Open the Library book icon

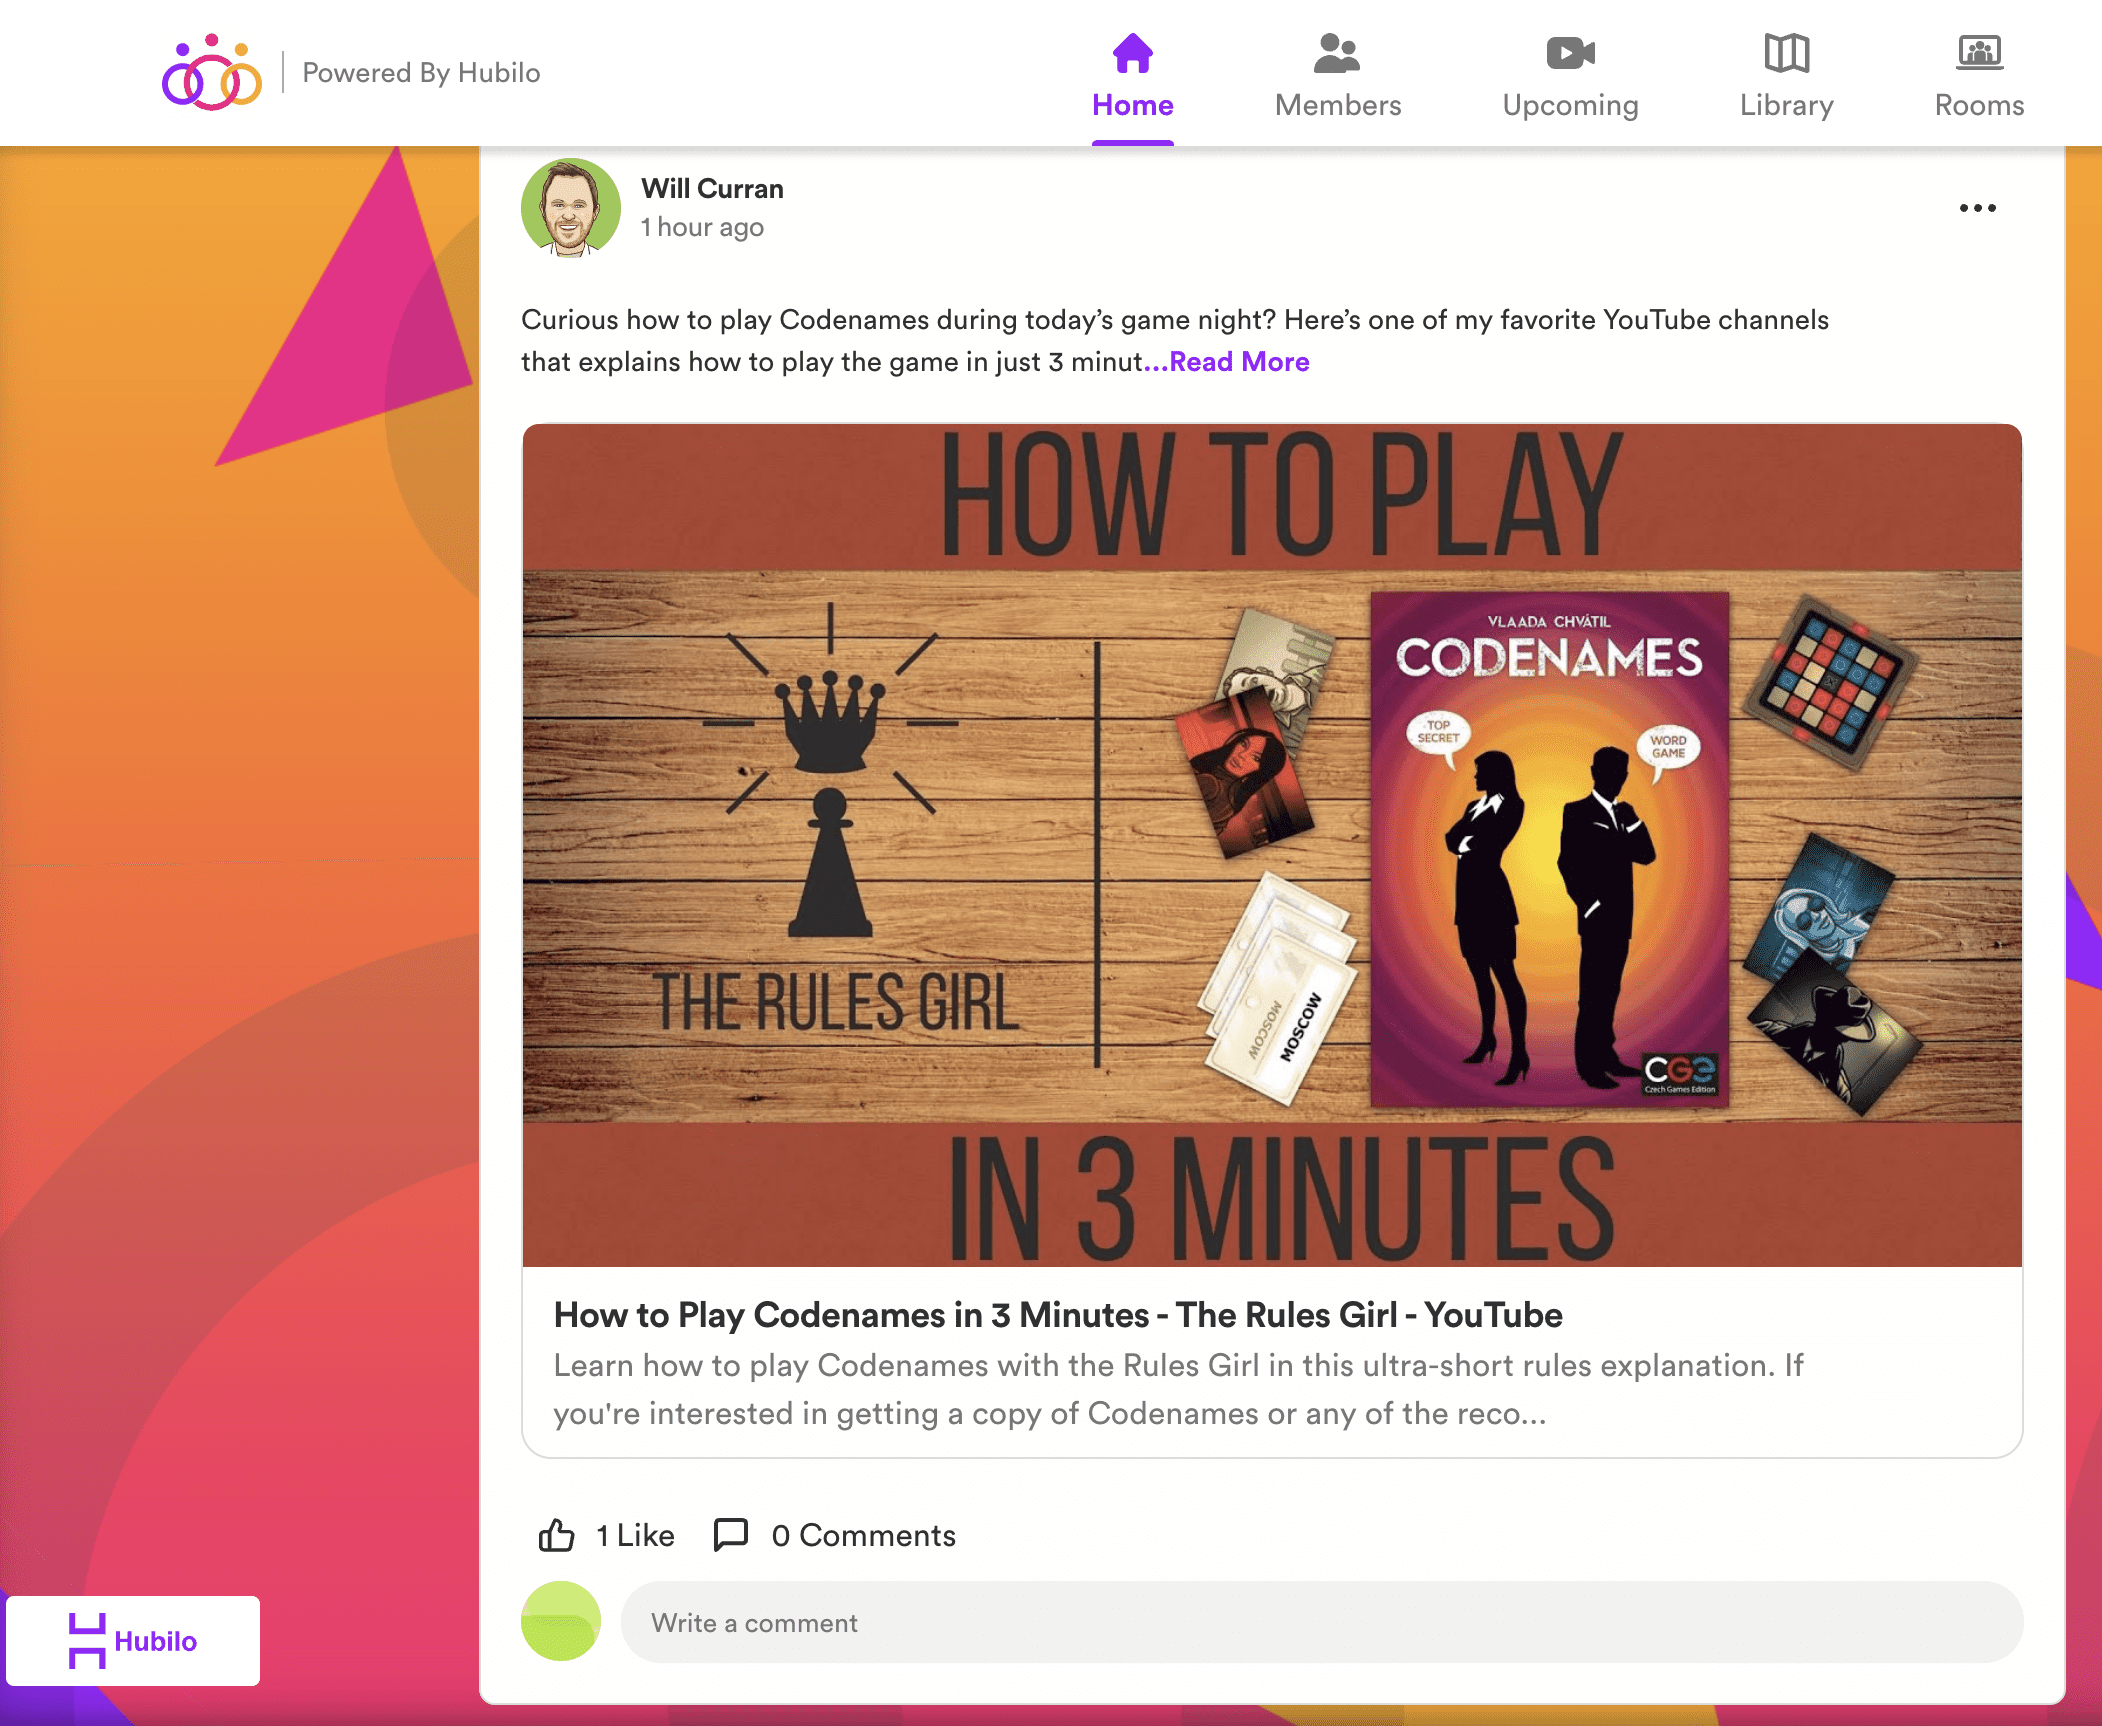(1786, 54)
